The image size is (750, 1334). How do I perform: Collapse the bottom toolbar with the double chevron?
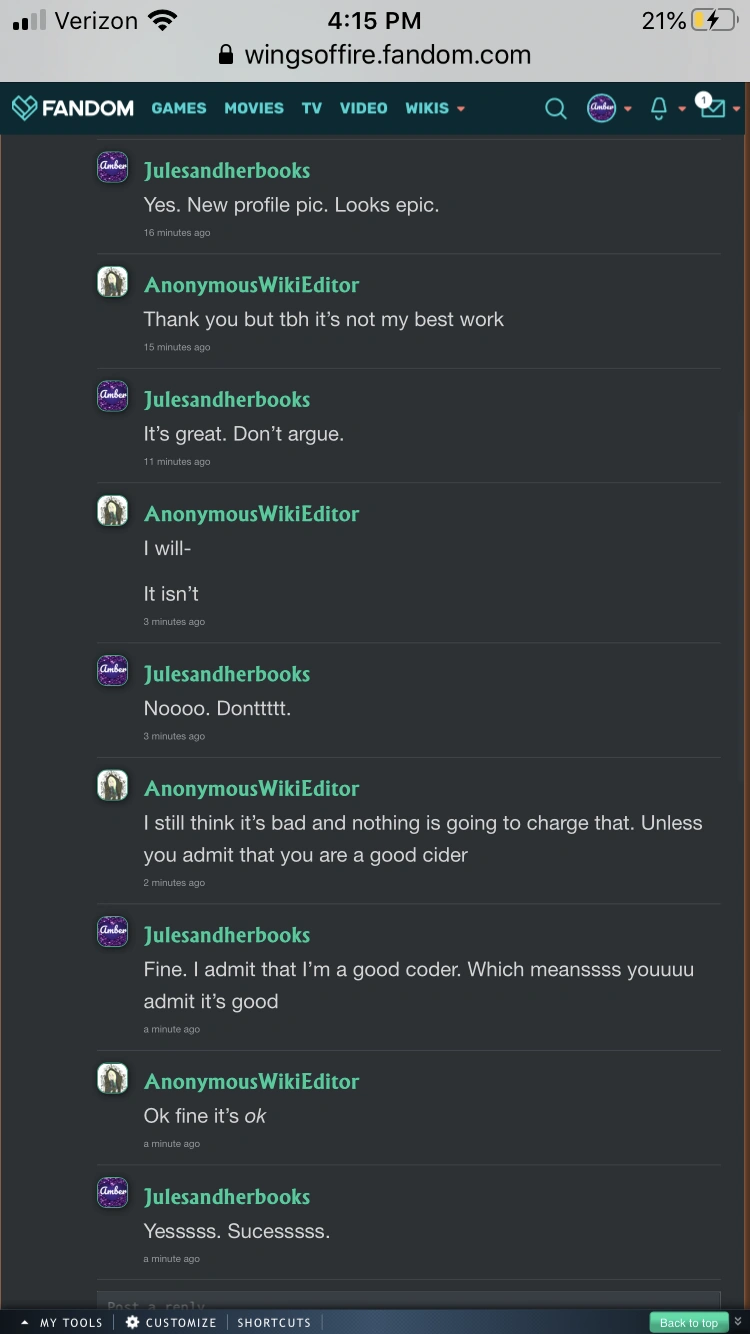[738, 1321]
